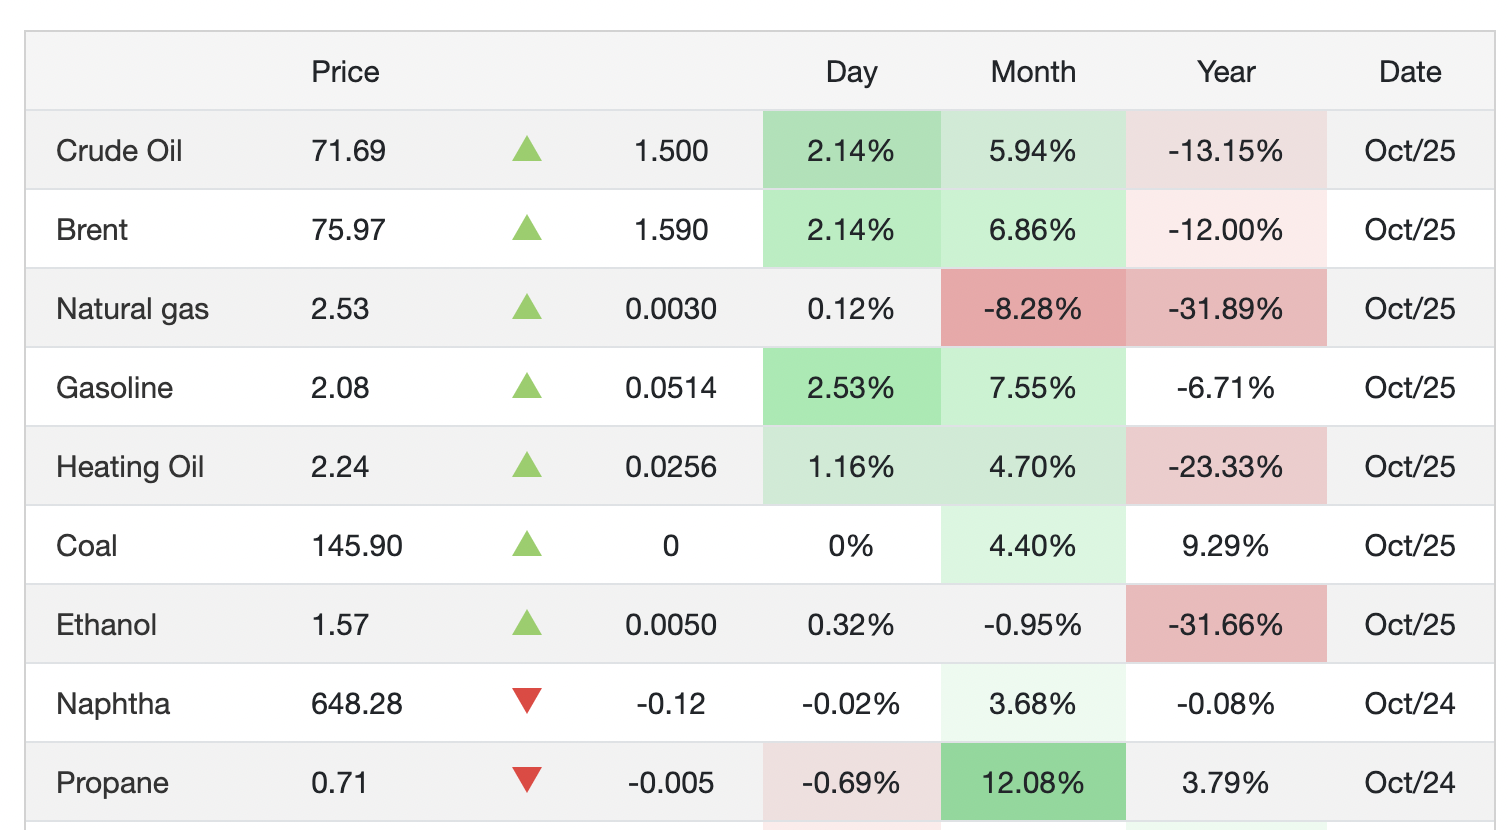Open the Natural gas commodity link
This screenshot has width=1508, height=830.
pyautogui.click(x=132, y=309)
